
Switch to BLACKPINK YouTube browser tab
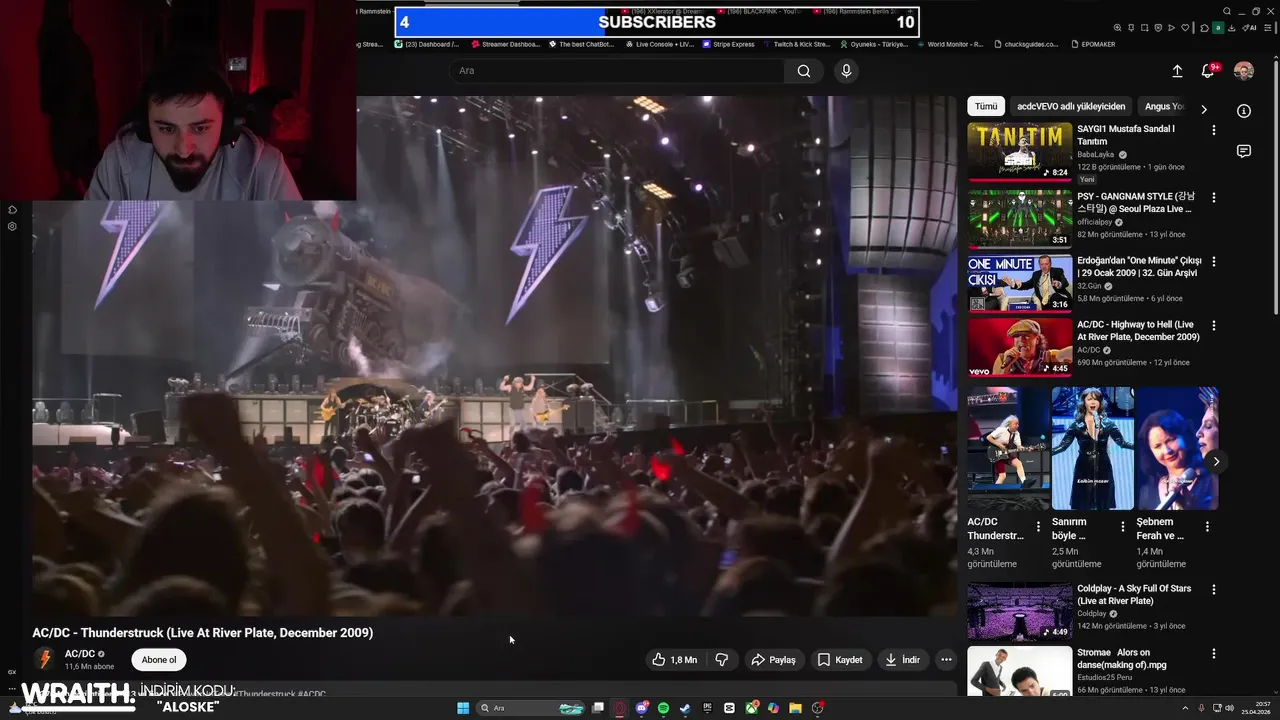coord(760,11)
